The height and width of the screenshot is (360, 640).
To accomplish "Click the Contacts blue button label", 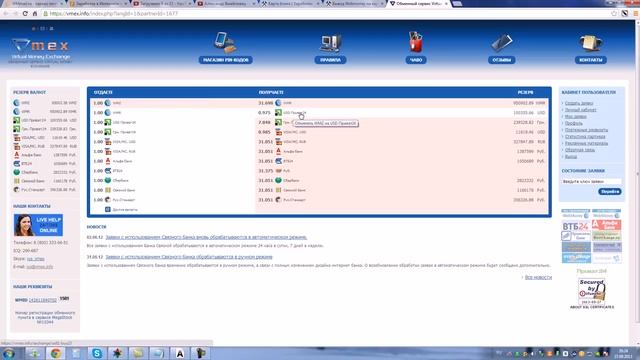I will pos(591,60).
